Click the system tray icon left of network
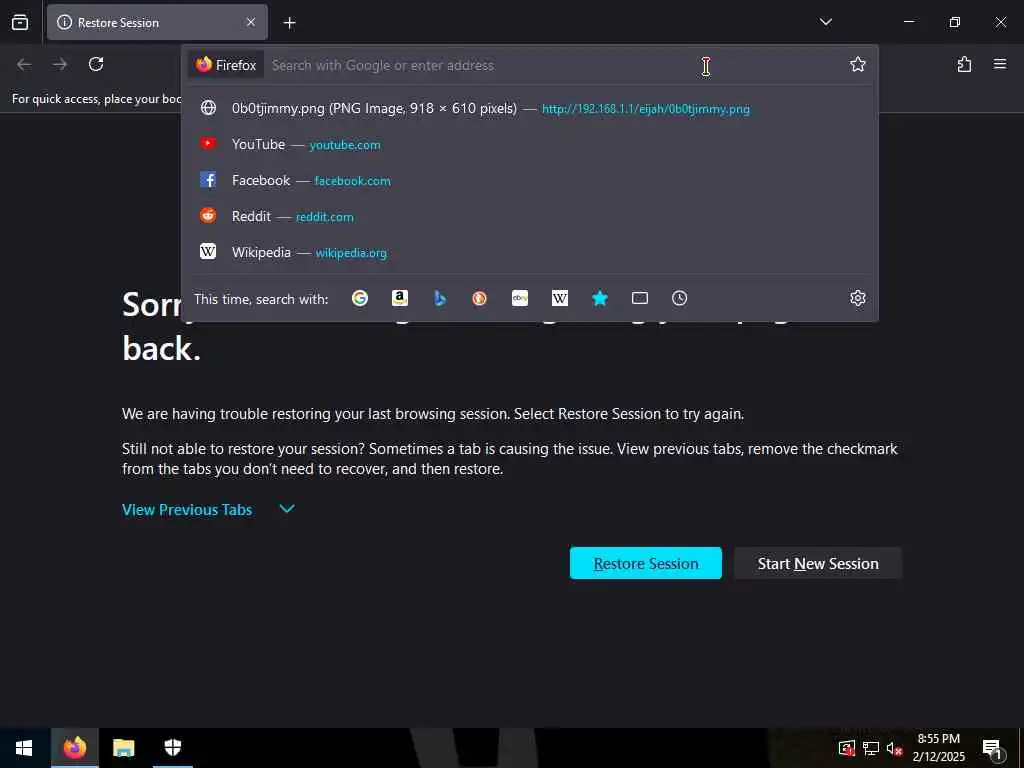 point(847,748)
